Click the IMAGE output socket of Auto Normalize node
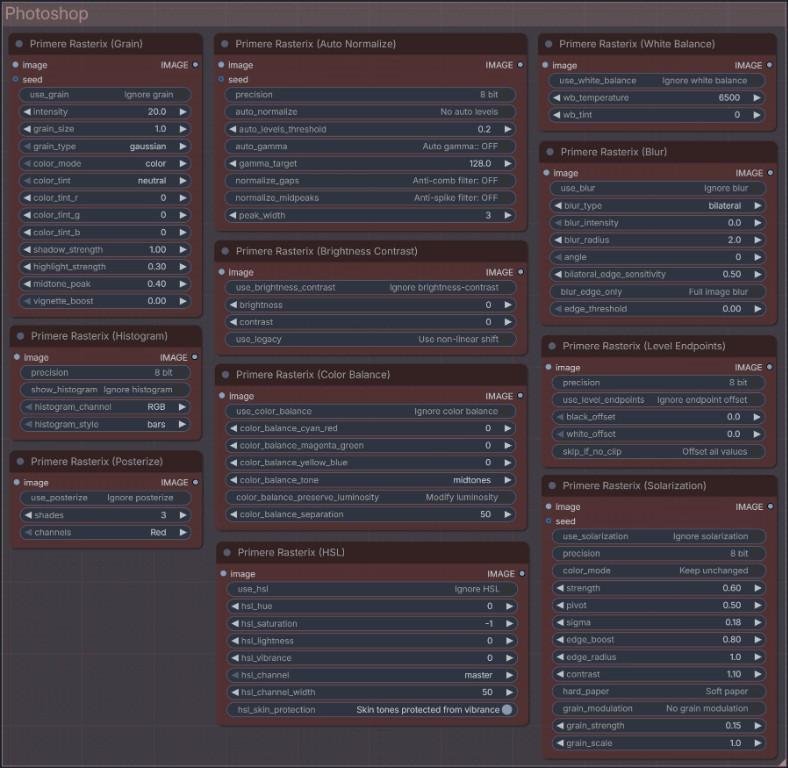788x768 pixels. pyautogui.click(x=520, y=65)
